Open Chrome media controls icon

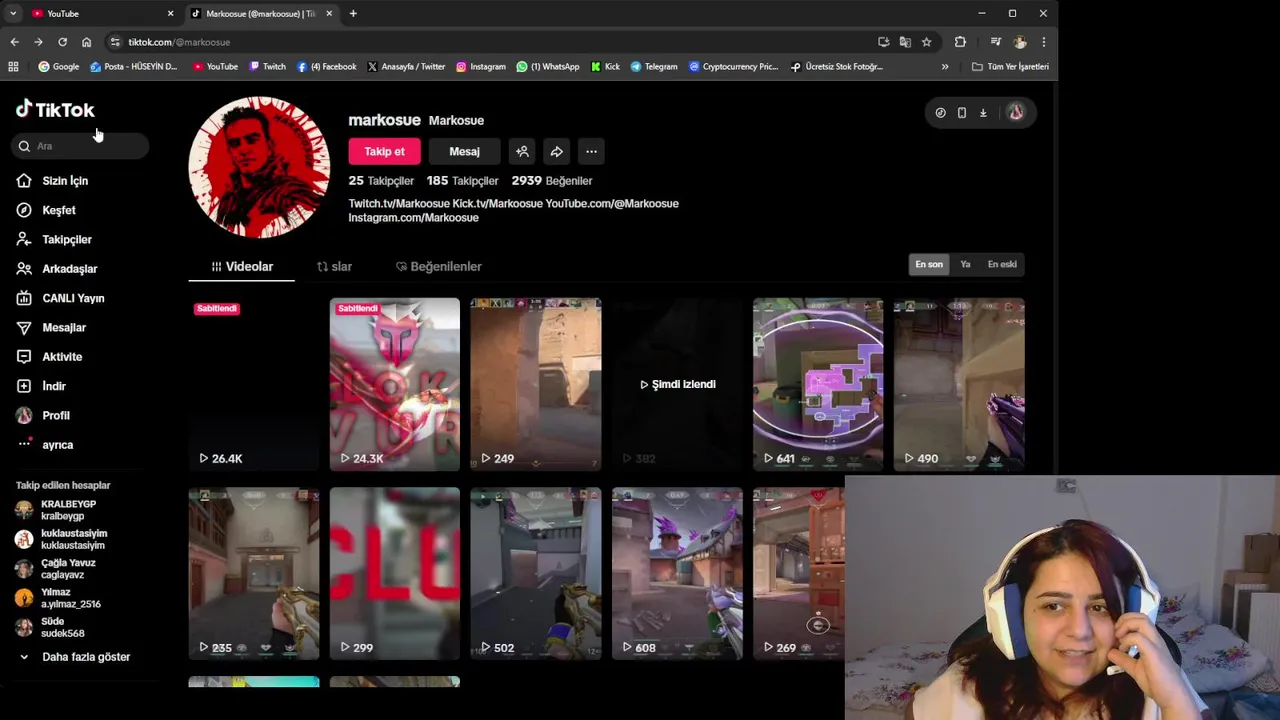pyautogui.click(x=995, y=42)
